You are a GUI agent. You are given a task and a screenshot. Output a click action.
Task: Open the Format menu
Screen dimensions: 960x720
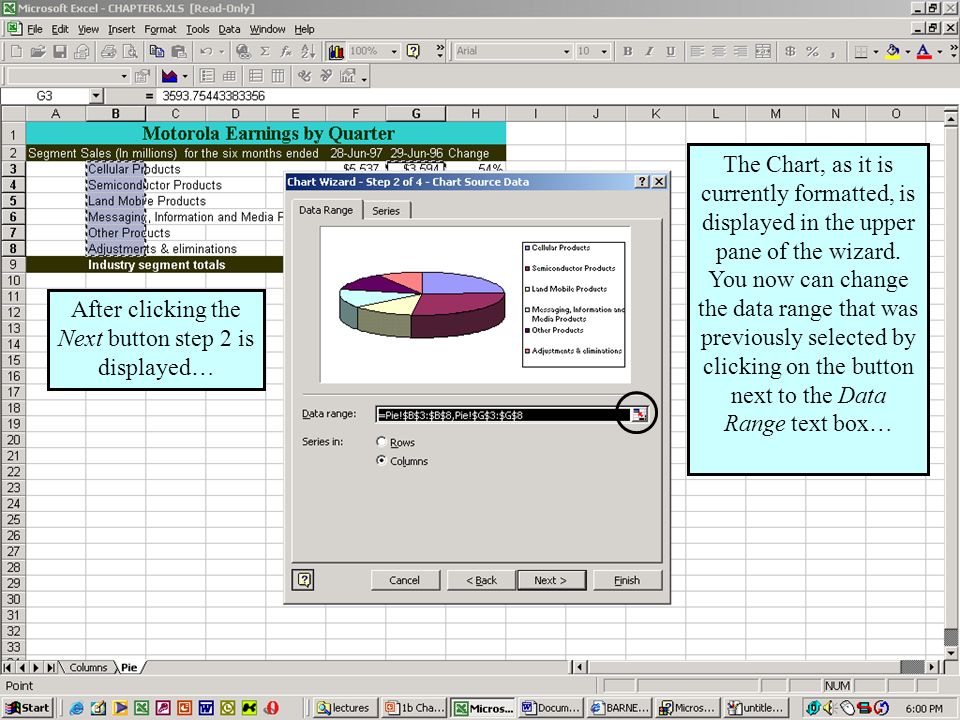[160, 29]
